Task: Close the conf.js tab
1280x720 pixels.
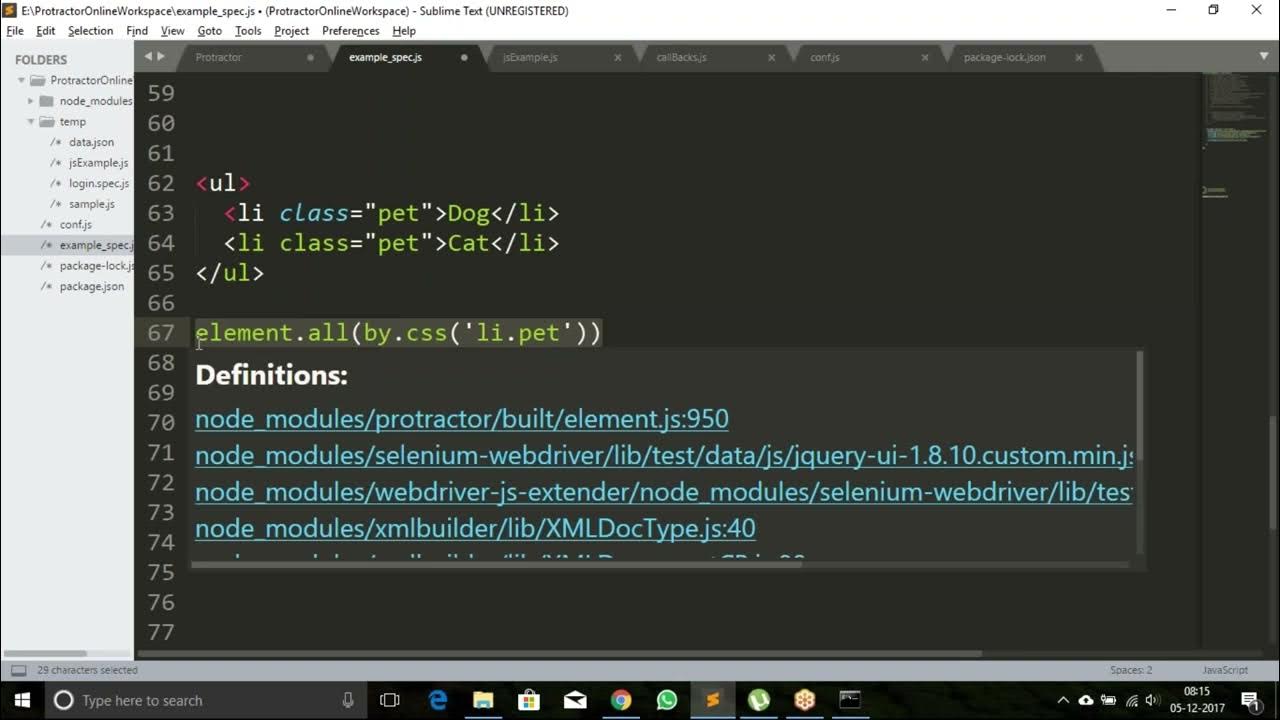Action: pos(925,57)
